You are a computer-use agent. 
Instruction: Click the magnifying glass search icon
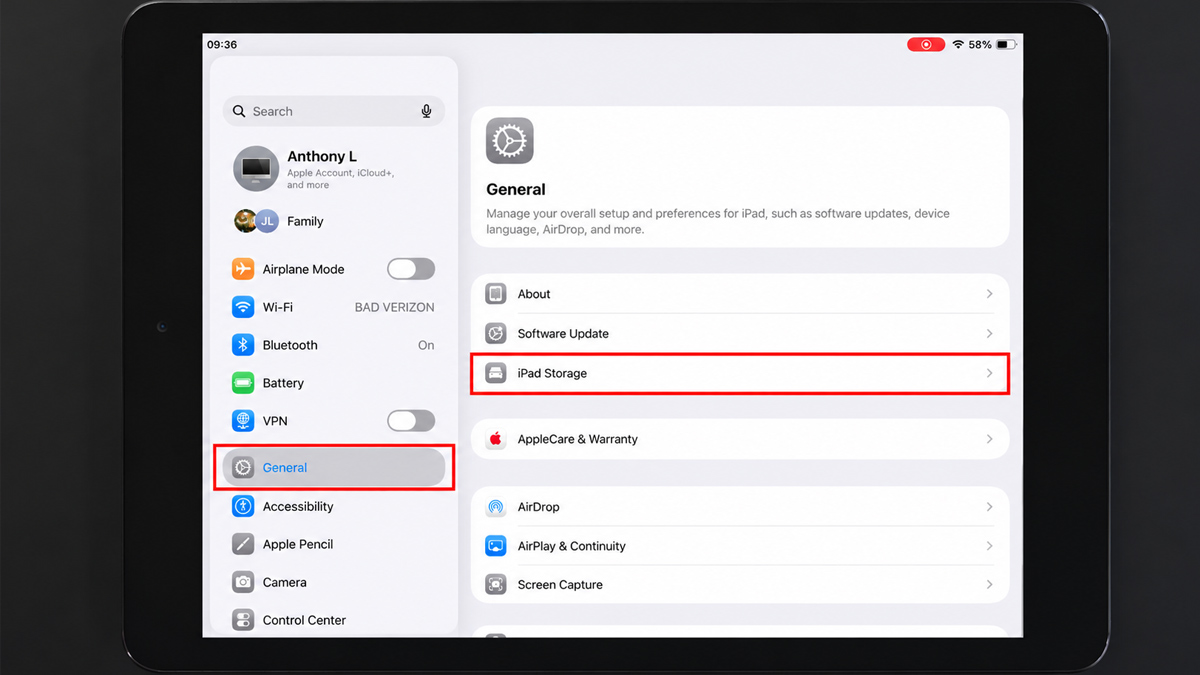click(x=239, y=111)
